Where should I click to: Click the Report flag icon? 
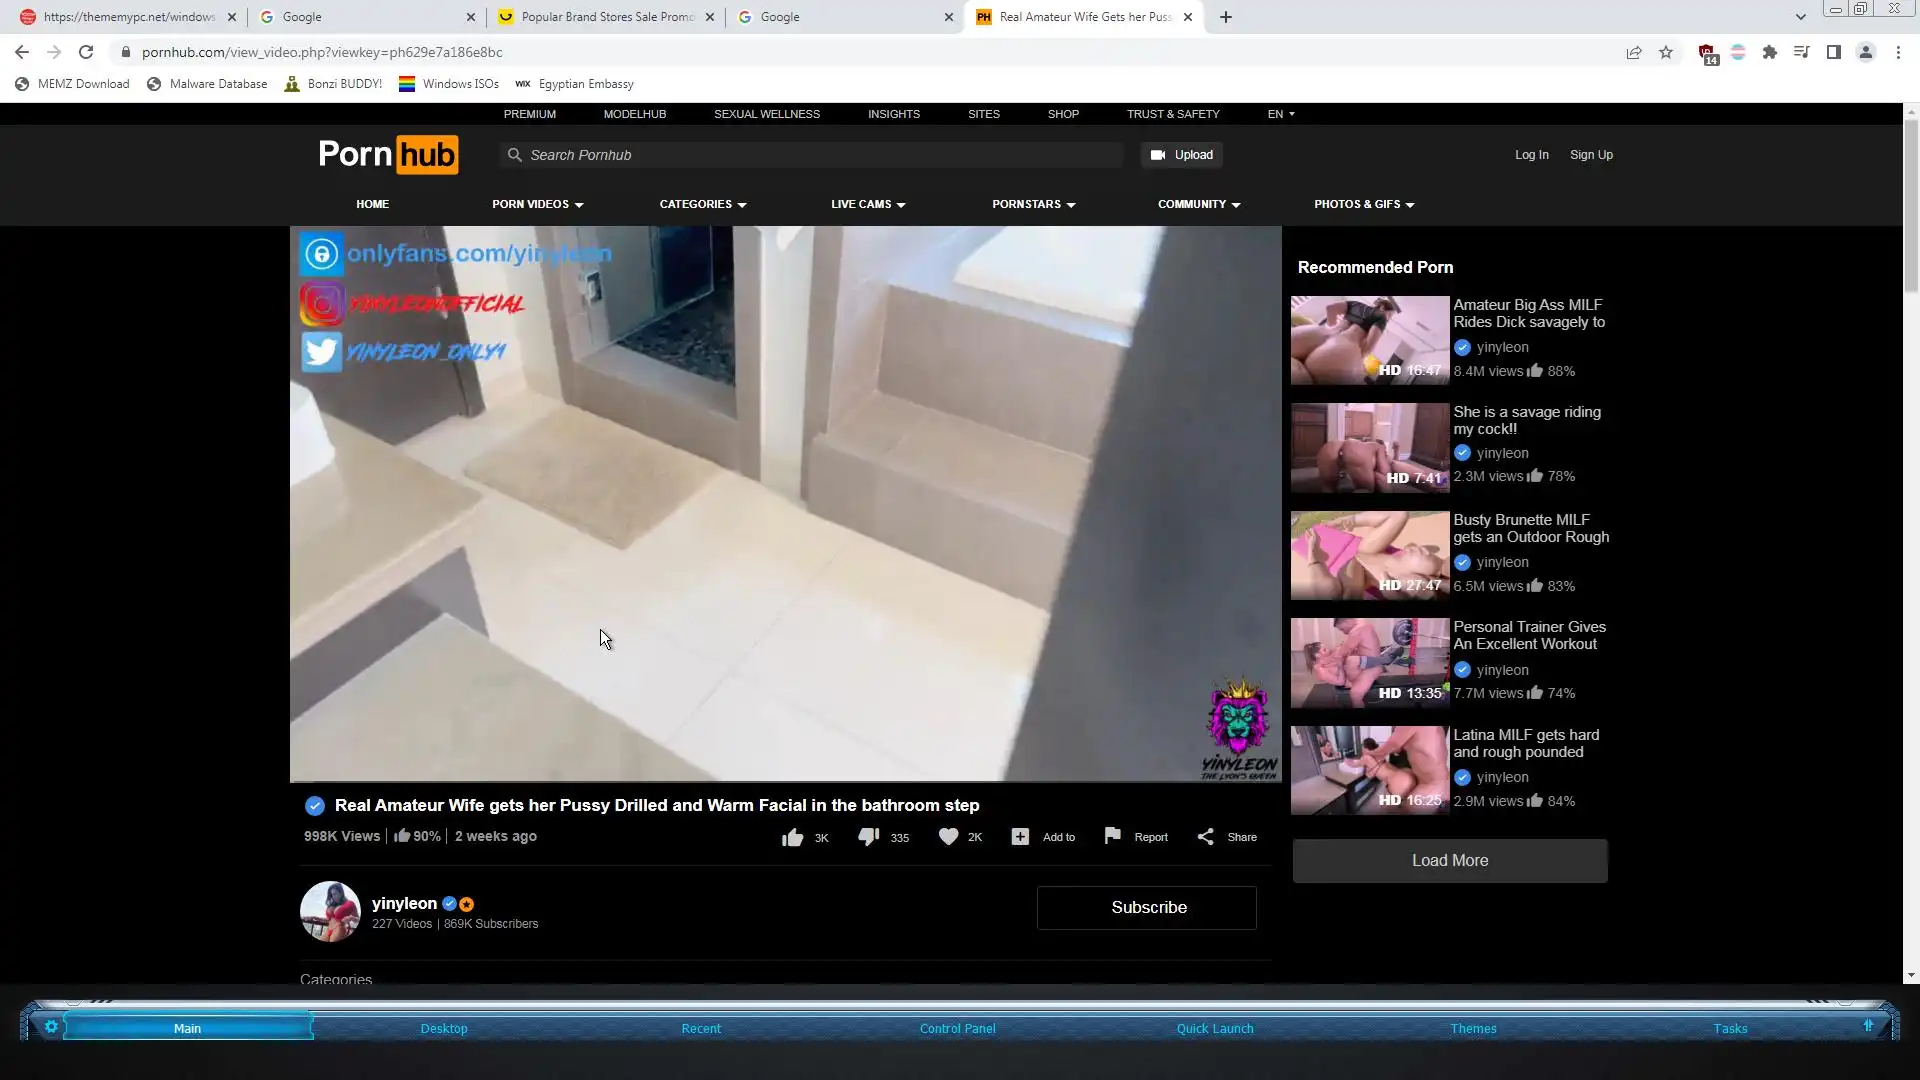tap(1112, 836)
